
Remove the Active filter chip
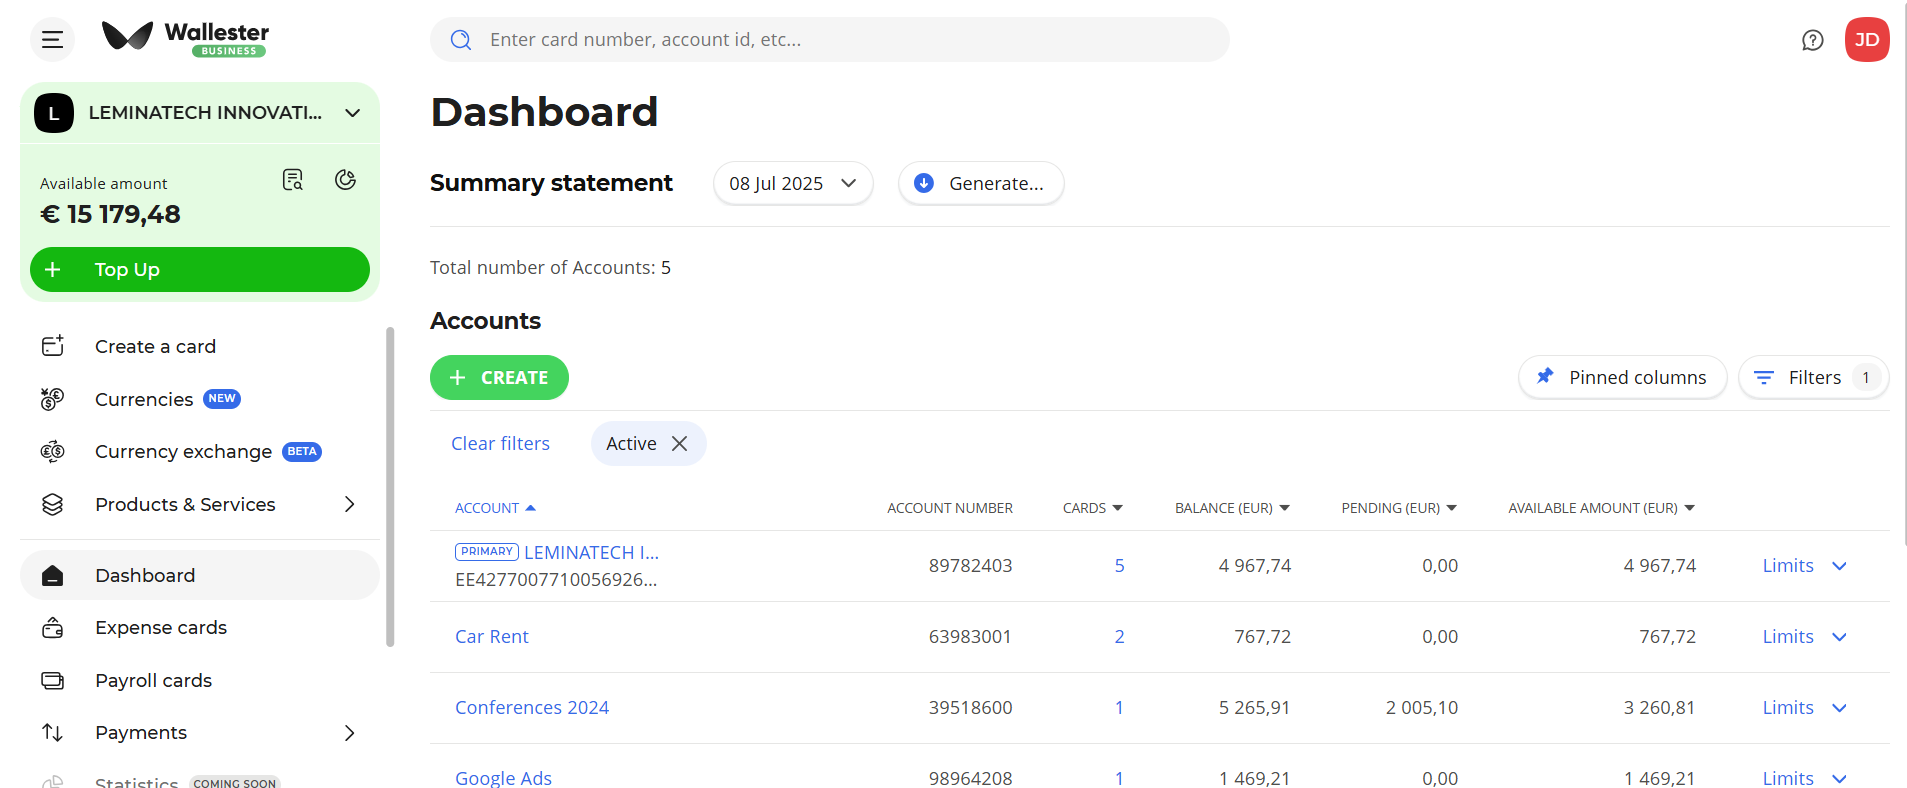pos(679,444)
